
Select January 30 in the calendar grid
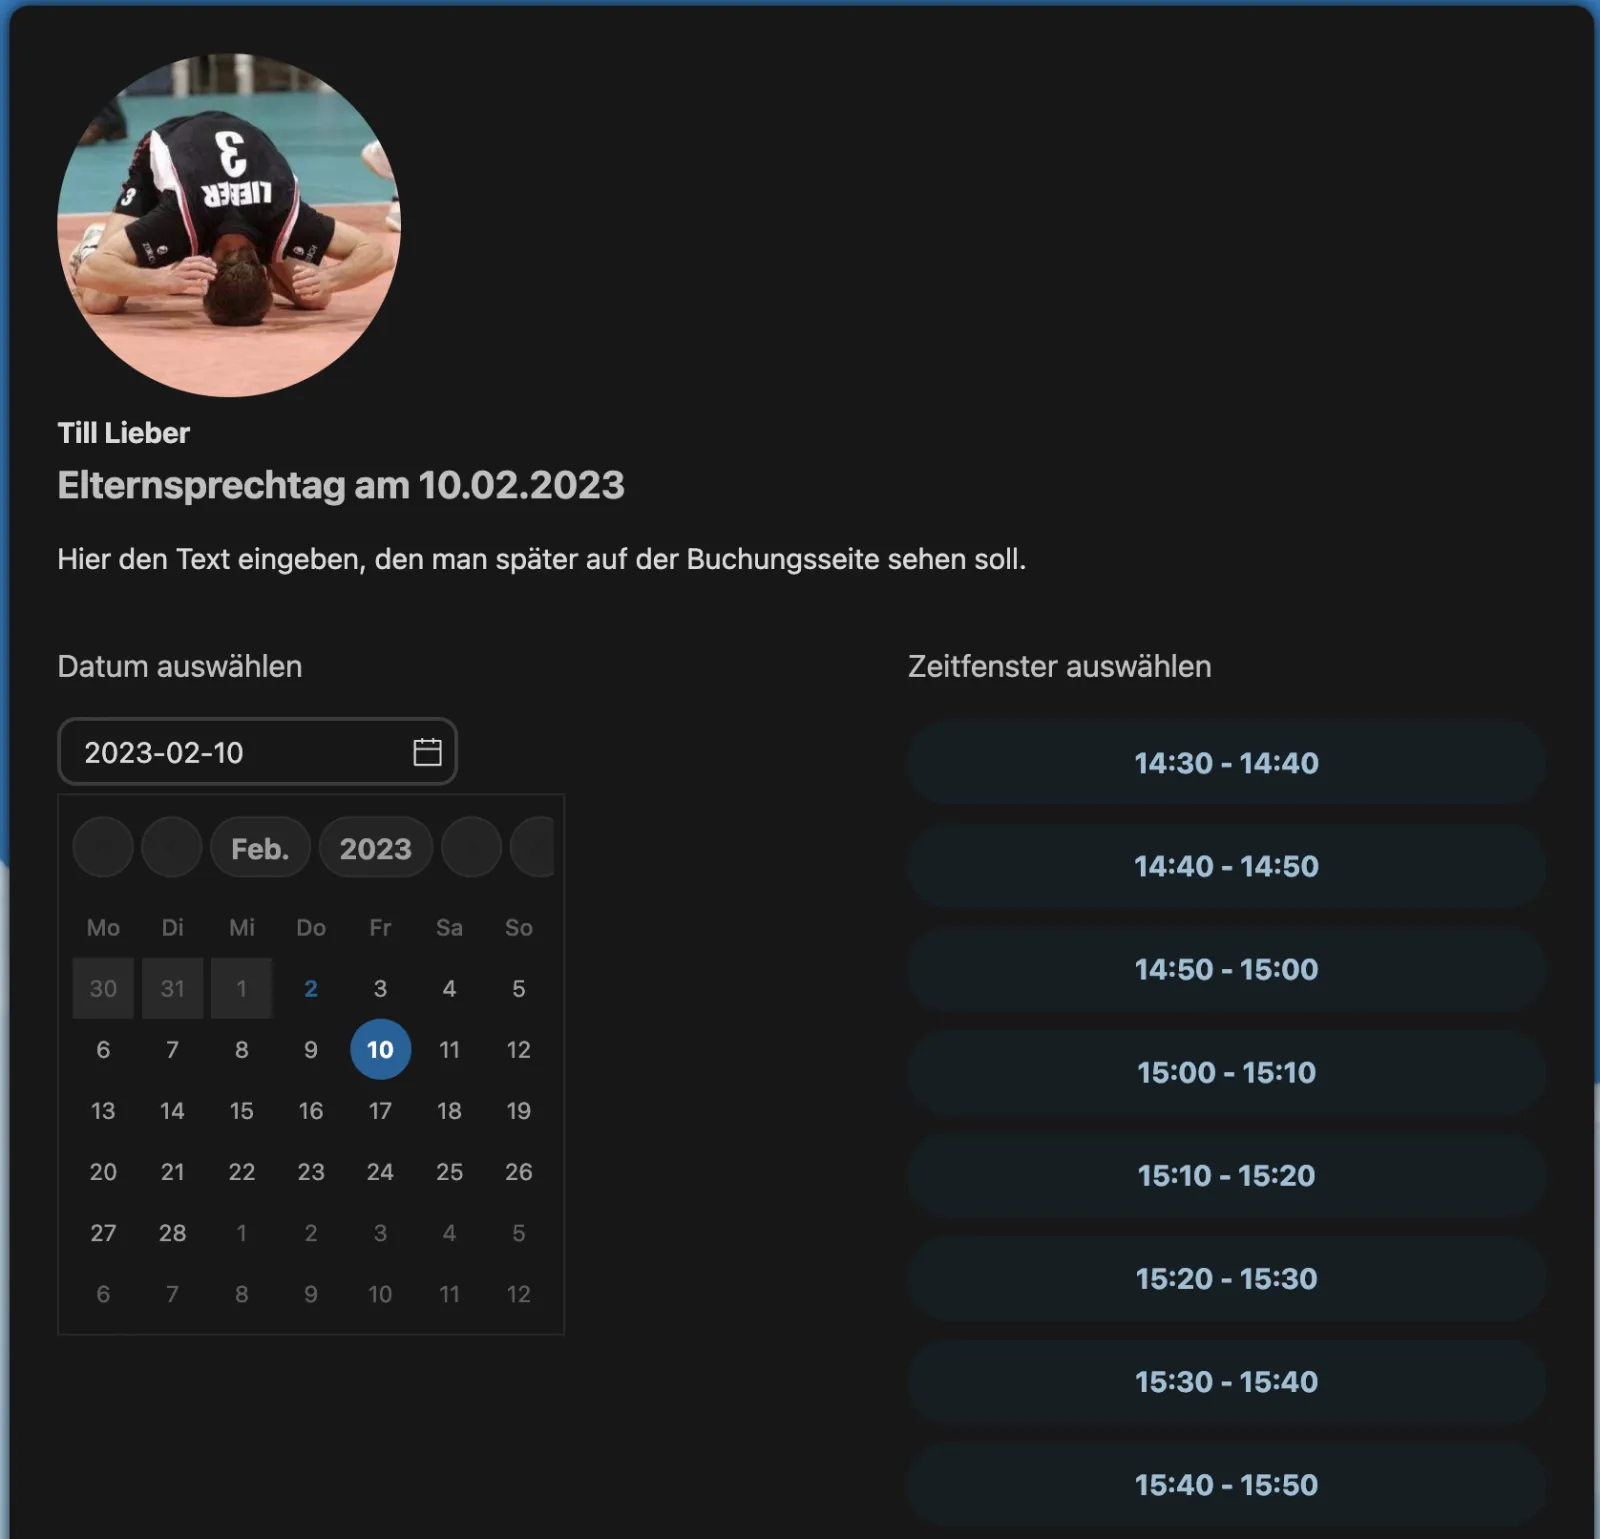pyautogui.click(x=103, y=988)
